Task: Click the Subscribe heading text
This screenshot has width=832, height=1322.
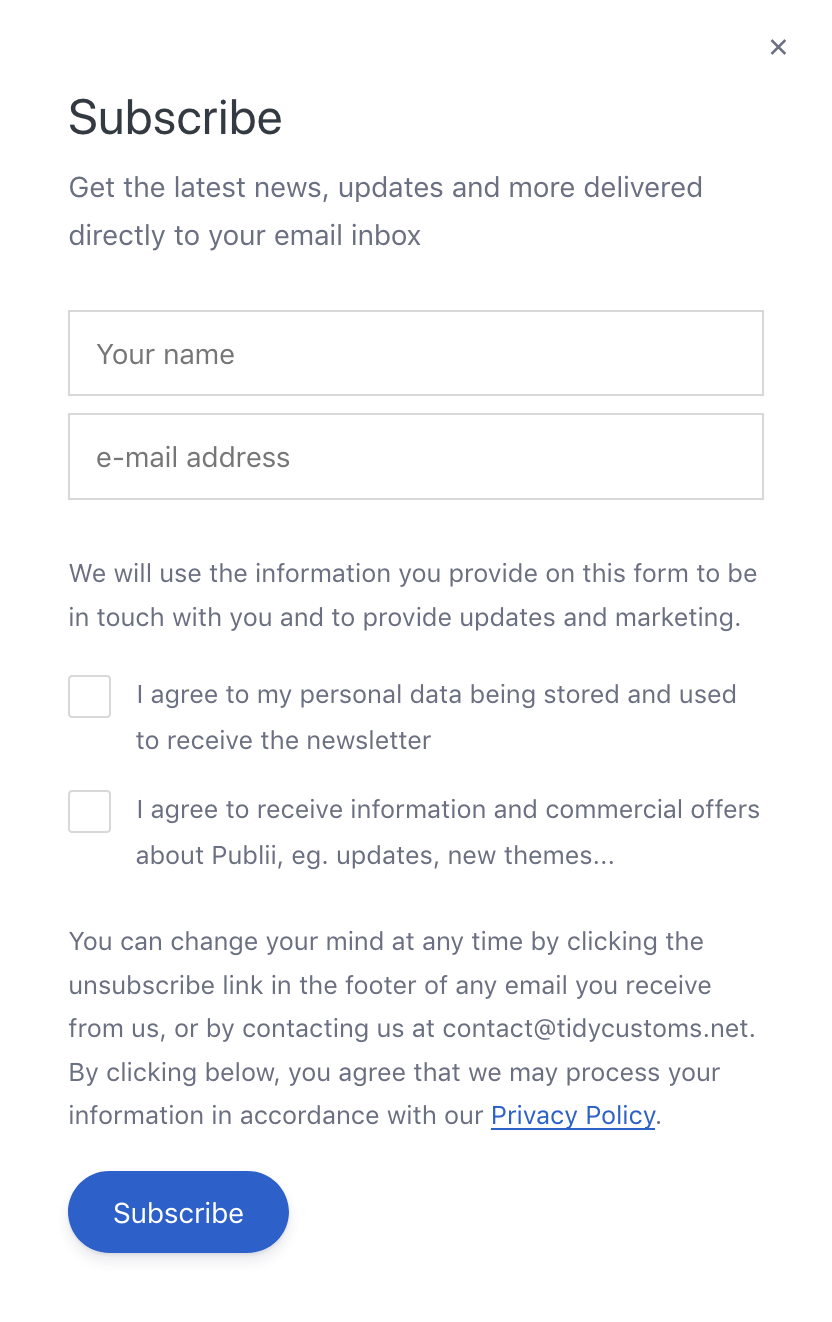Action: 175,117
